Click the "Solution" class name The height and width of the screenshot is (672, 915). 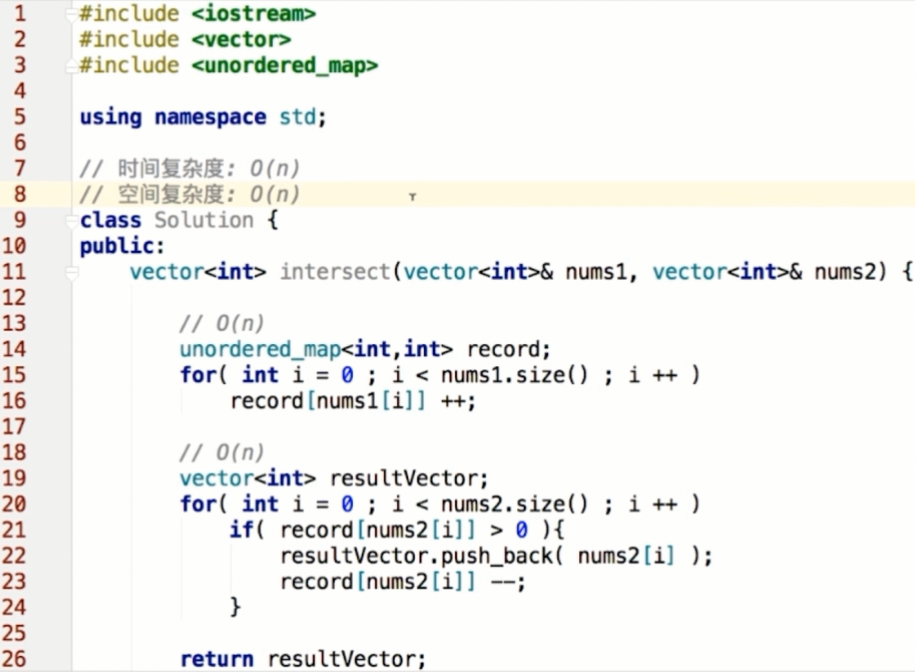(x=204, y=220)
